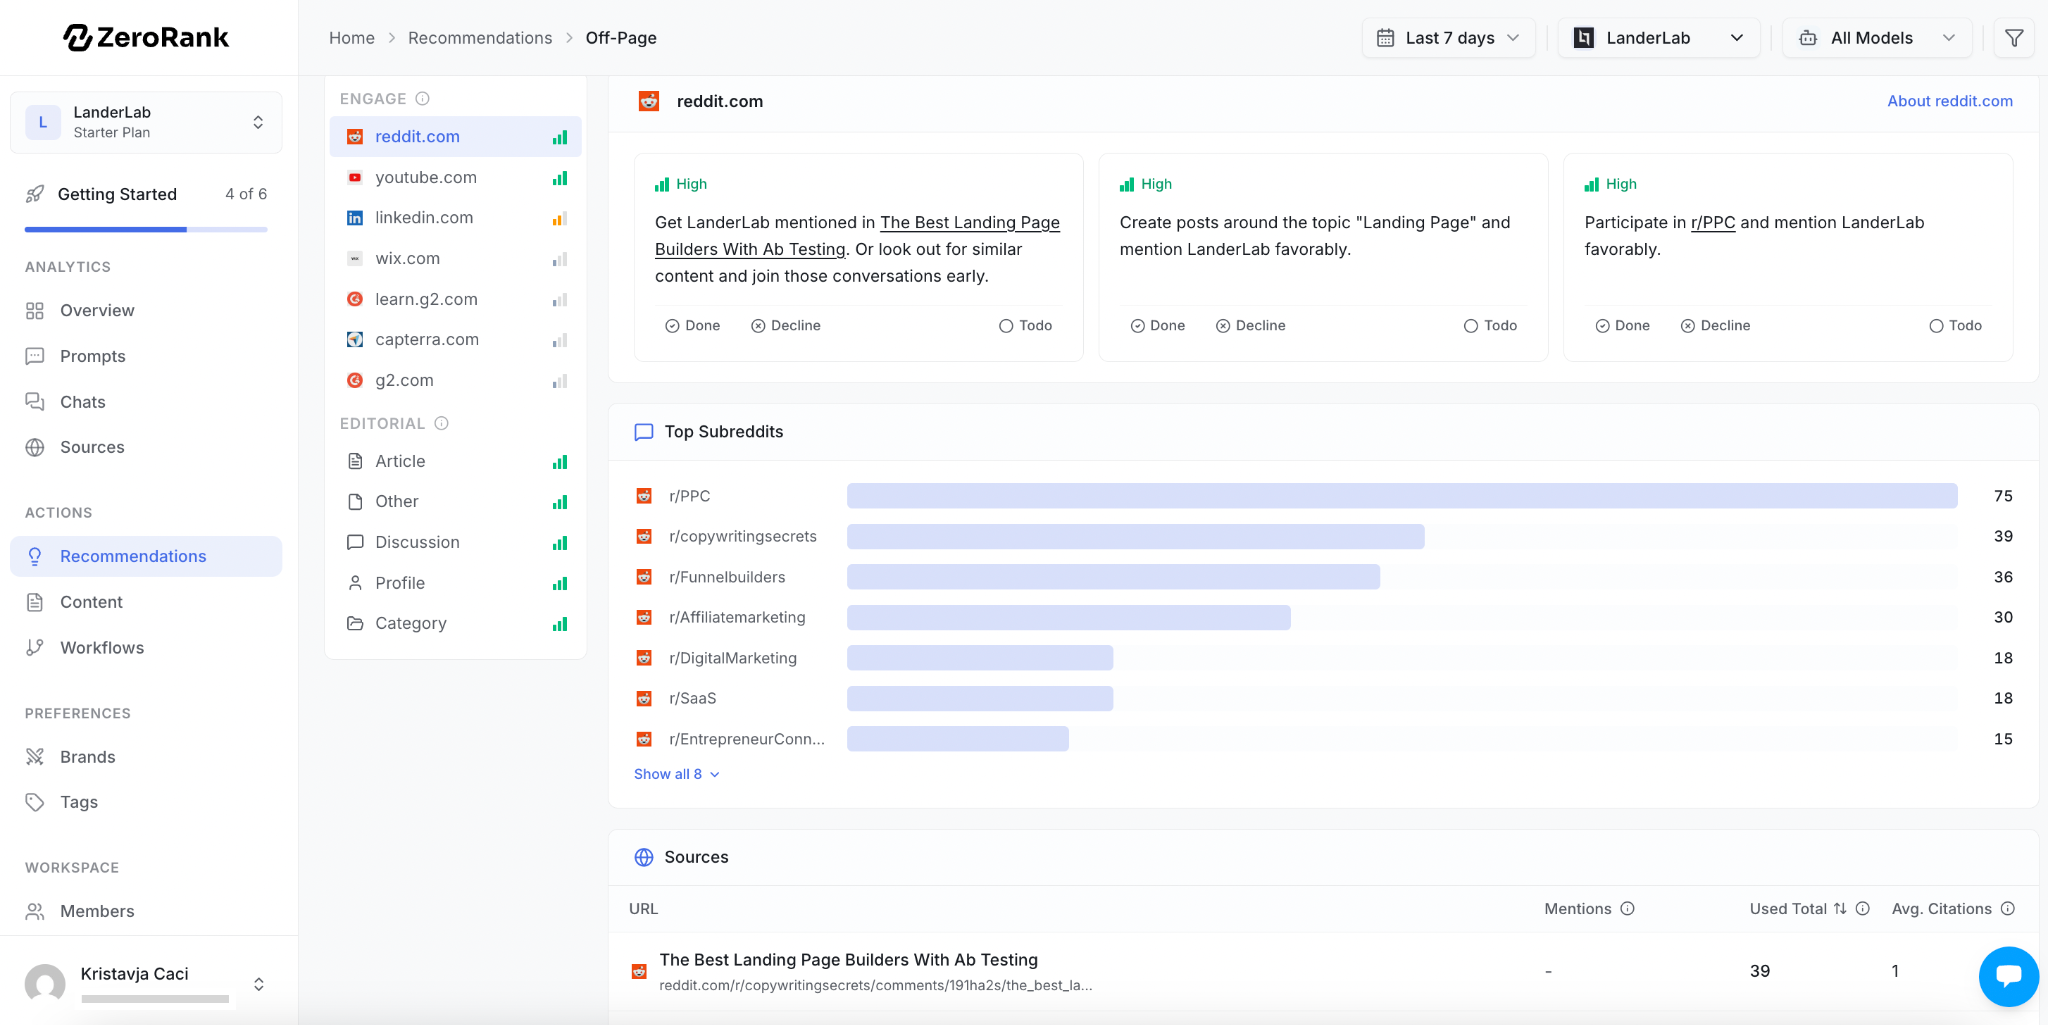Click the filter funnel icon
The height and width of the screenshot is (1025, 2048).
(2014, 38)
